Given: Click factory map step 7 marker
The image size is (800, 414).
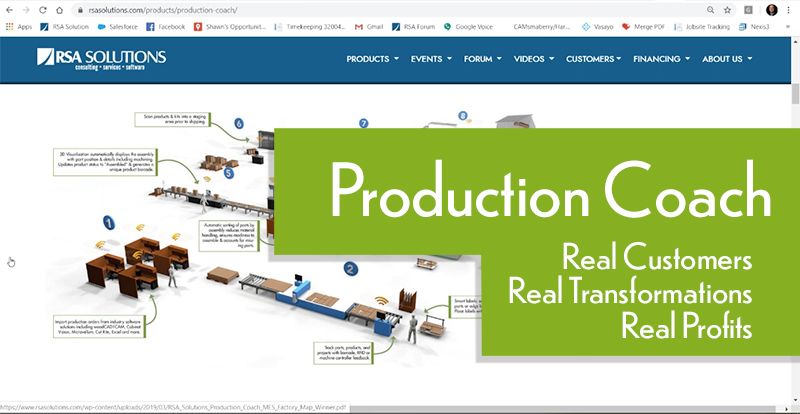Looking at the screenshot, I should coord(363,123).
